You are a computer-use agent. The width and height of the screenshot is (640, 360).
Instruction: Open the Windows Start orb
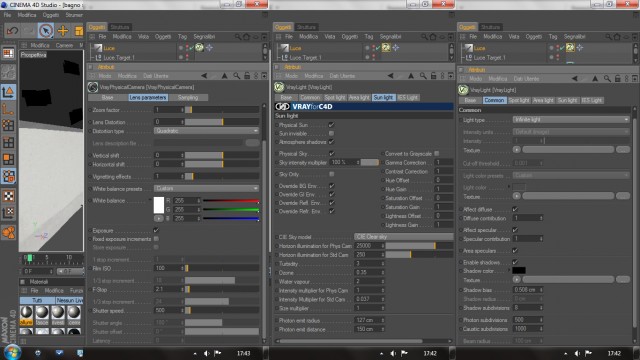[x=12, y=353]
